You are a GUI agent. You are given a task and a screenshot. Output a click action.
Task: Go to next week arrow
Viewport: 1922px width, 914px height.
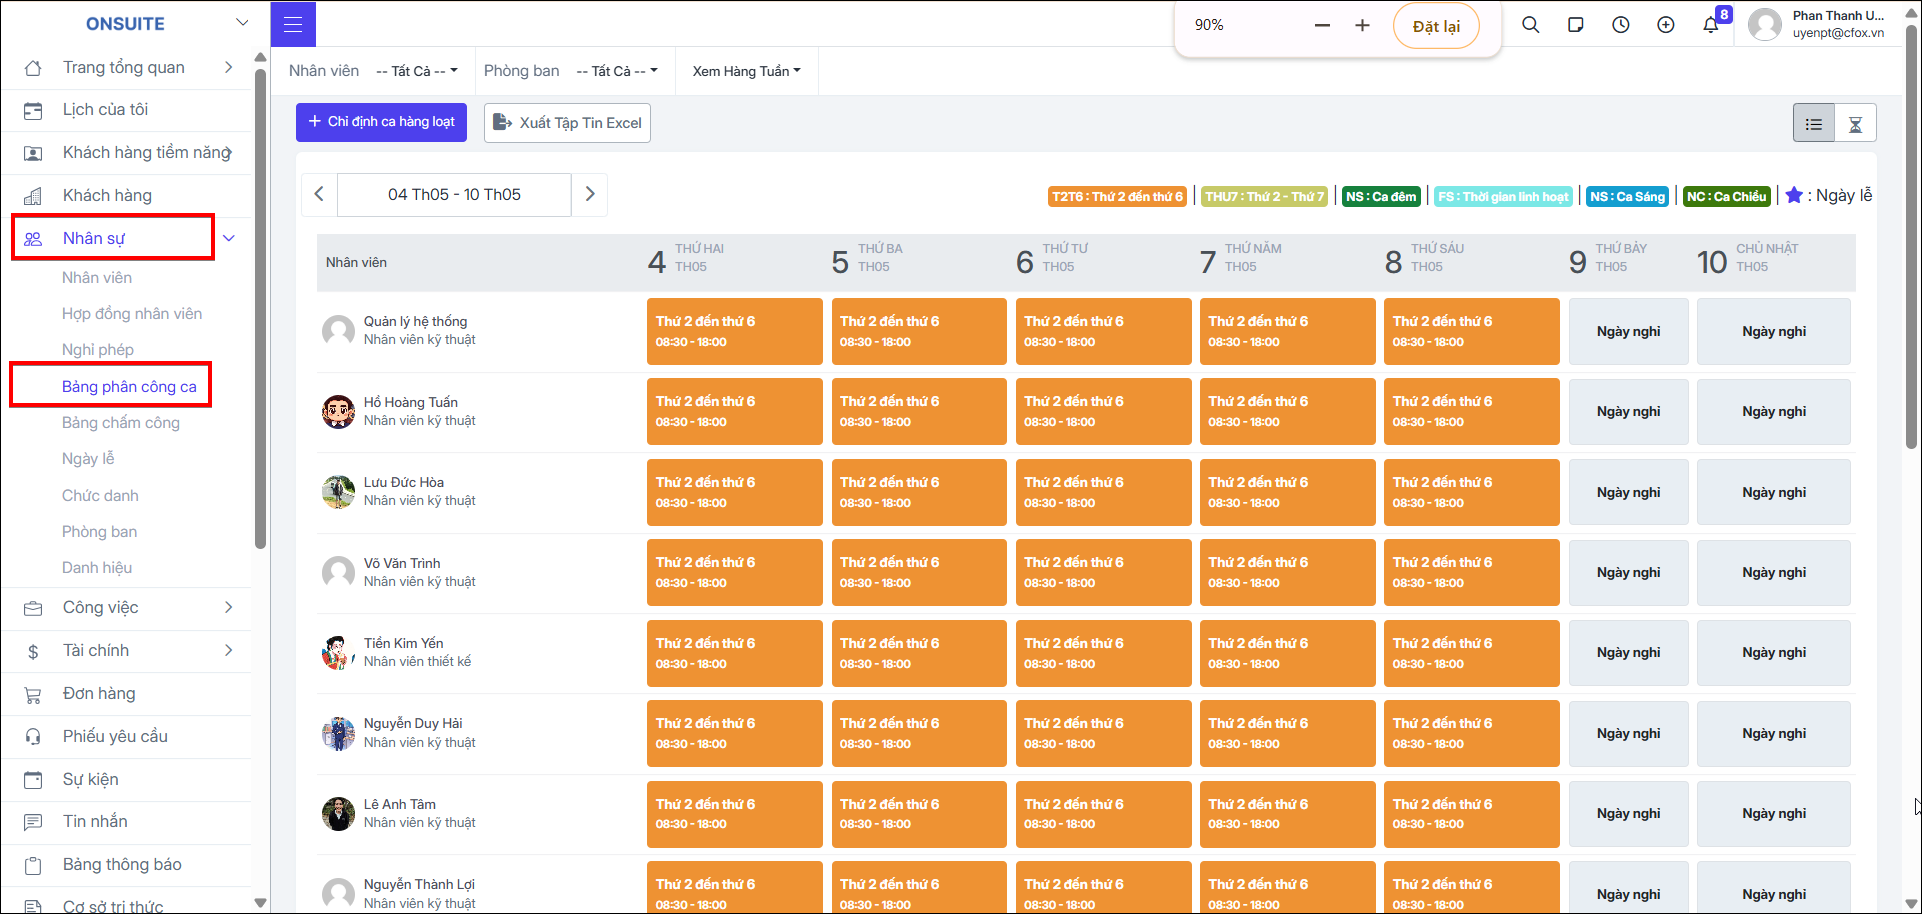pyautogui.click(x=590, y=194)
